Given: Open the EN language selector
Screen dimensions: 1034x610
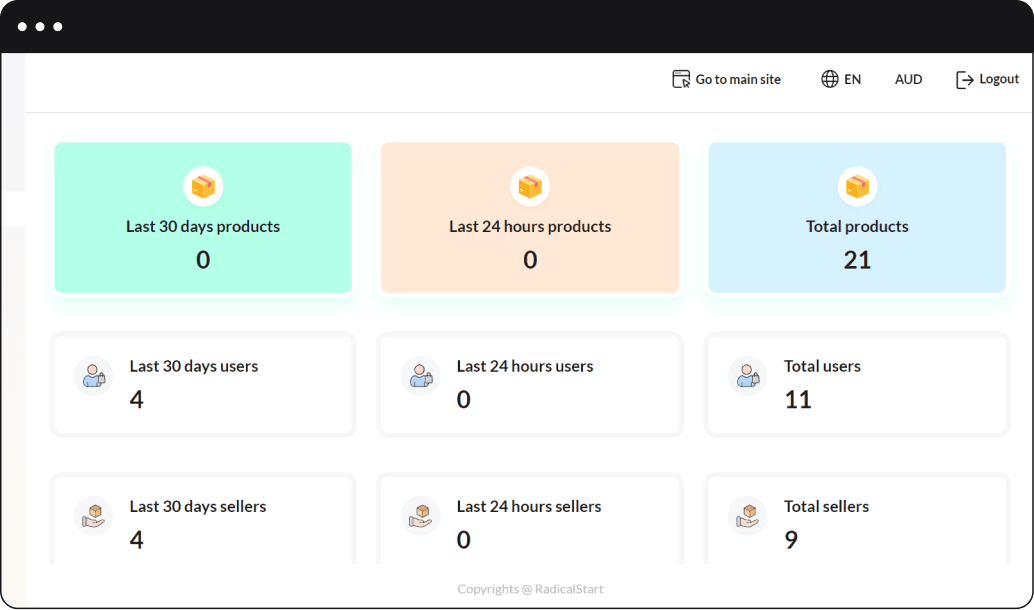Looking at the screenshot, I should 850,78.
